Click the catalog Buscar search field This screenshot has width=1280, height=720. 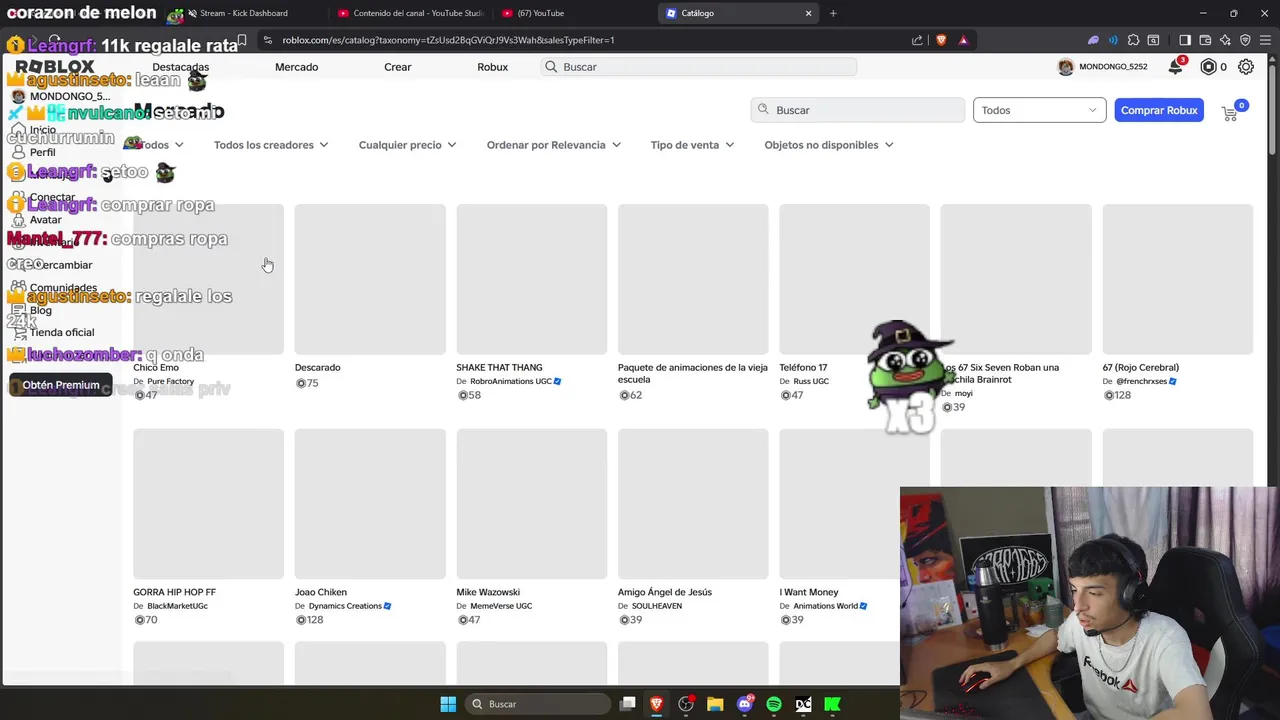click(x=857, y=110)
